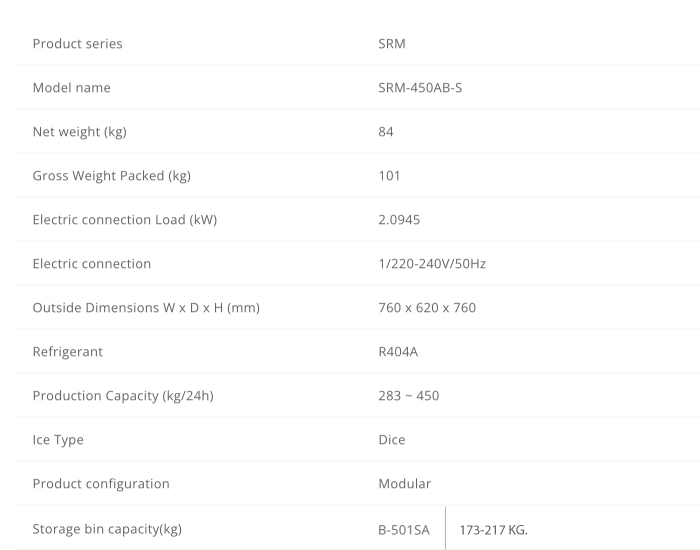Click the "Model name" row label
700x550 pixels.
click(x=72, y=88)
